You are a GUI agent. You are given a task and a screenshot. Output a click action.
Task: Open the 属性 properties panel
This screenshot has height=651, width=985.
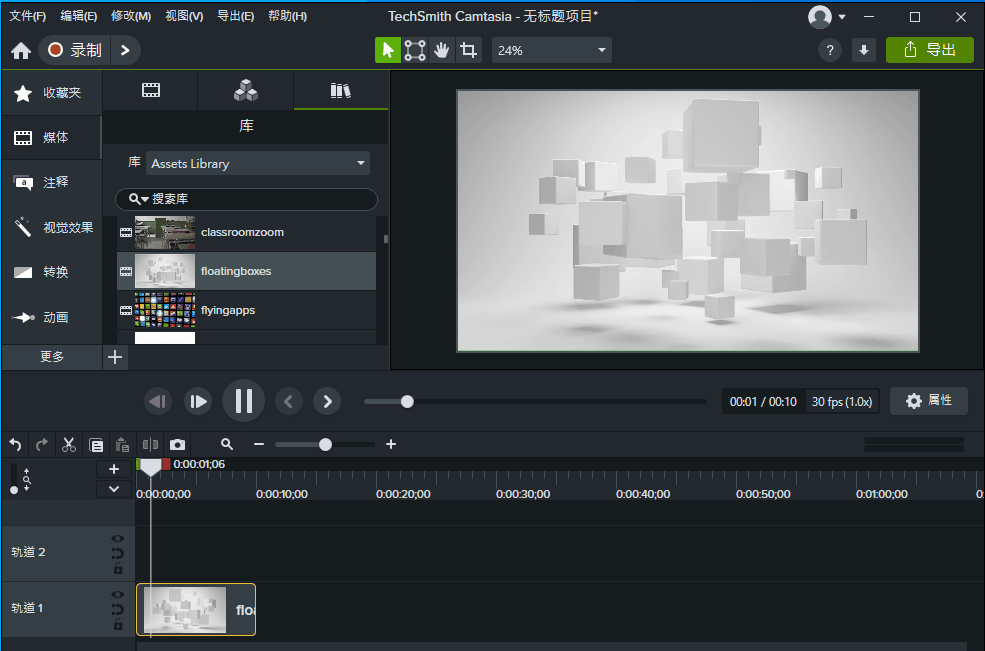(928, 400)
